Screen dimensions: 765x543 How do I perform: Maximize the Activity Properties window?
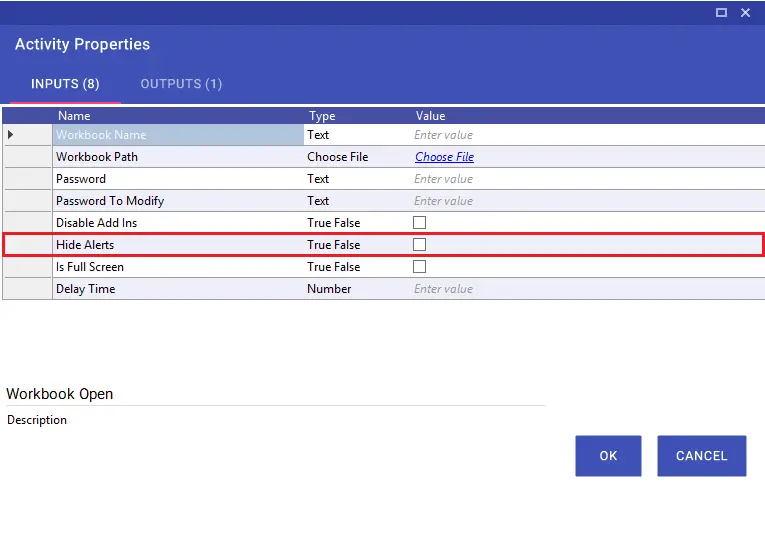coord(721,13)
